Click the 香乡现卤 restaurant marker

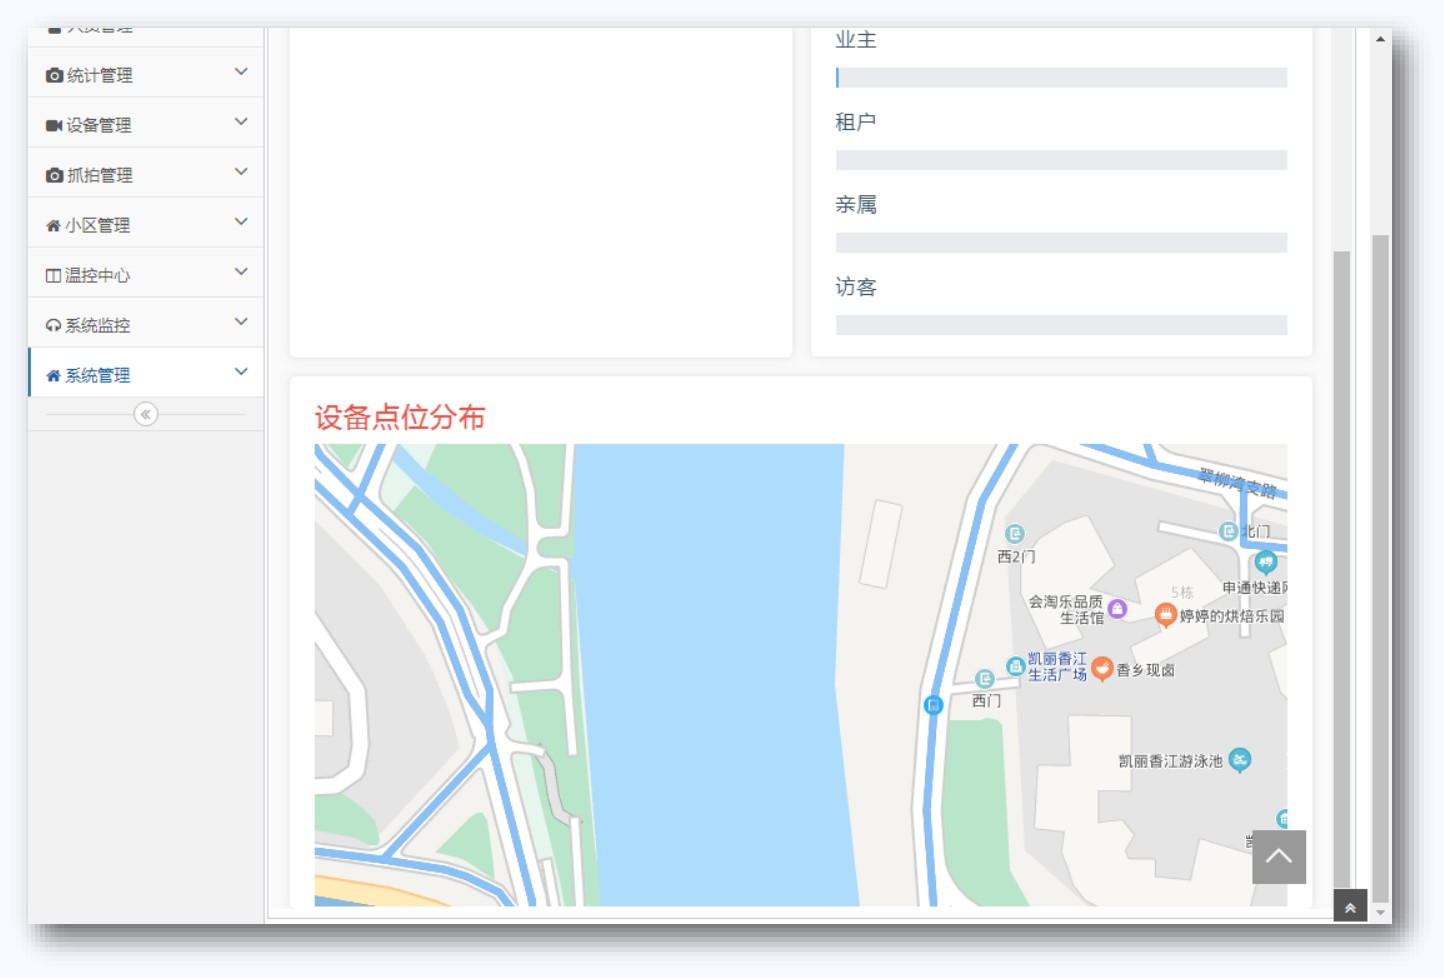(x=1102, y=668)
